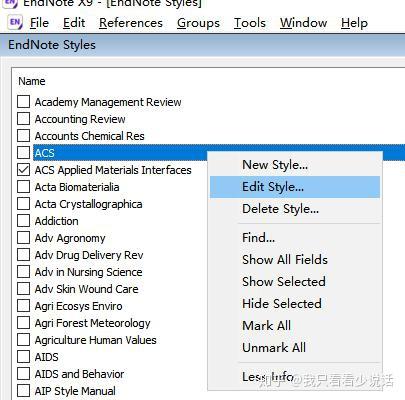The height and width of the screenshot is (400, 405).
Task: Open the Help menu
Action: [x=354, y=23]
